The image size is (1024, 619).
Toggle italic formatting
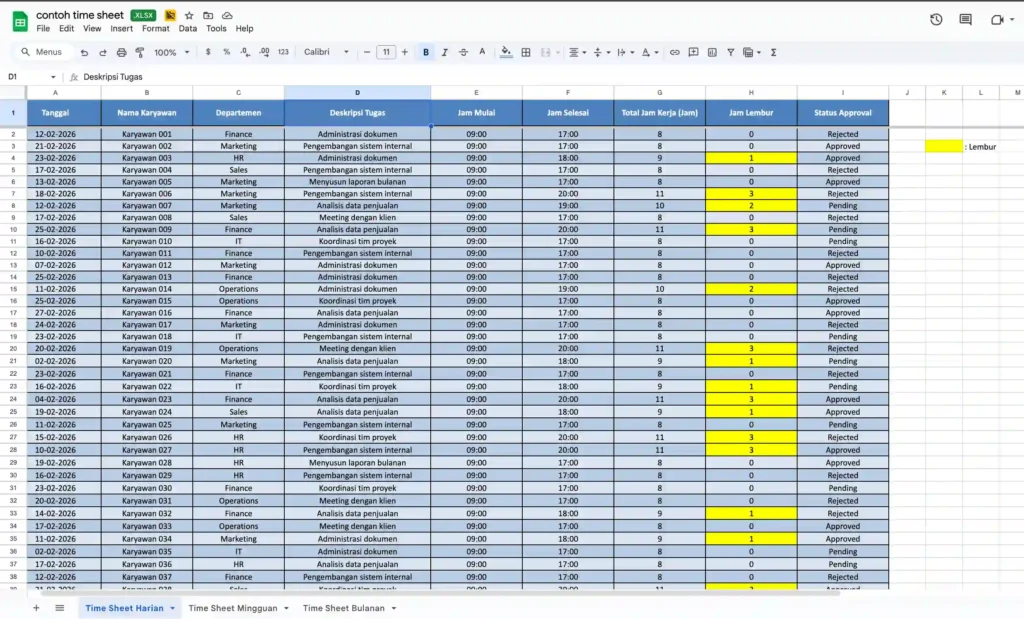(x=444, y=52)
